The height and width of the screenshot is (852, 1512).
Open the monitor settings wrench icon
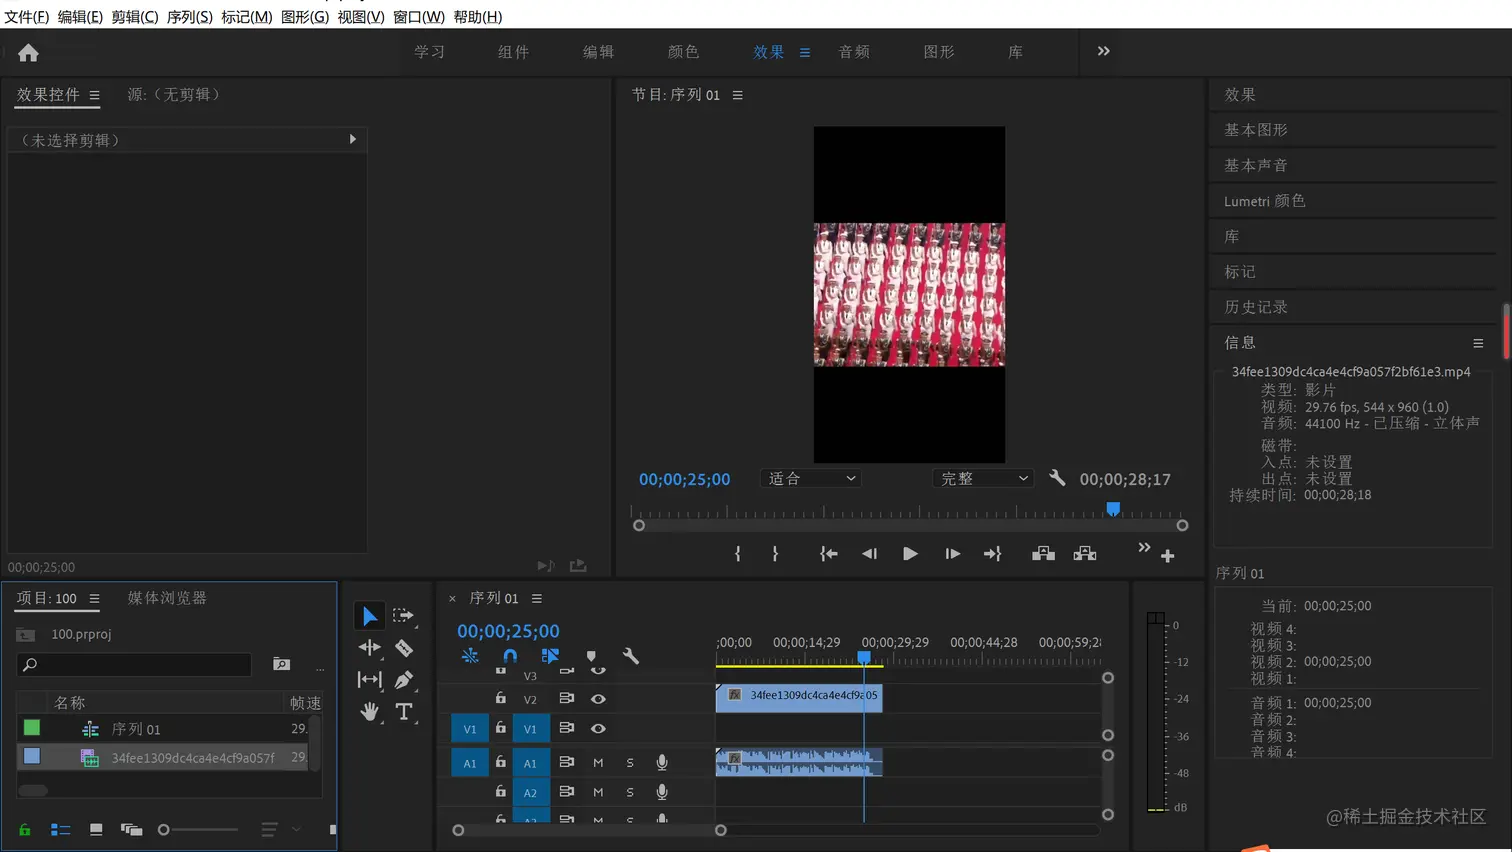pos(1057,479)
